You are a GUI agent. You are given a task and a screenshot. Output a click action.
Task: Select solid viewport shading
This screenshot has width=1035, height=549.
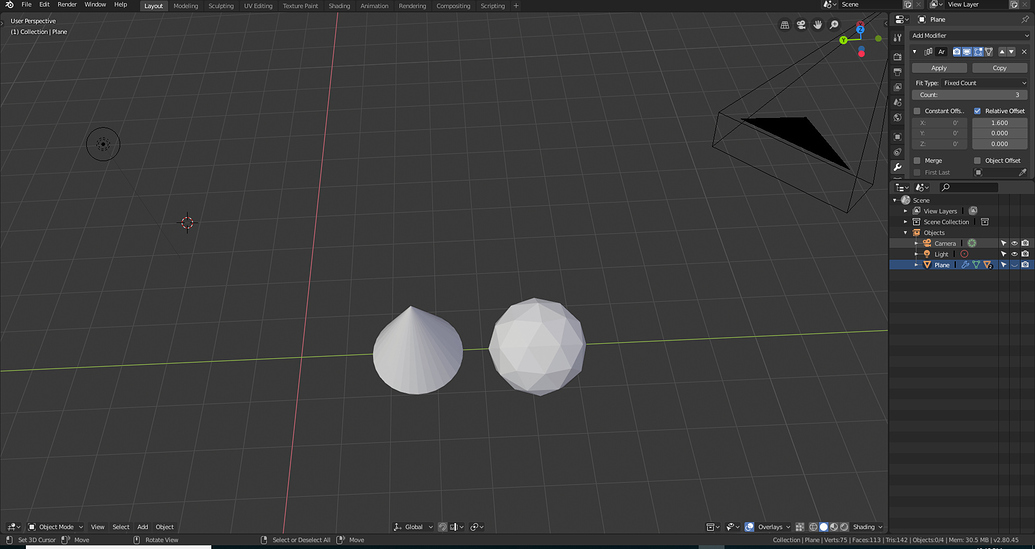[x=824, y=527]
